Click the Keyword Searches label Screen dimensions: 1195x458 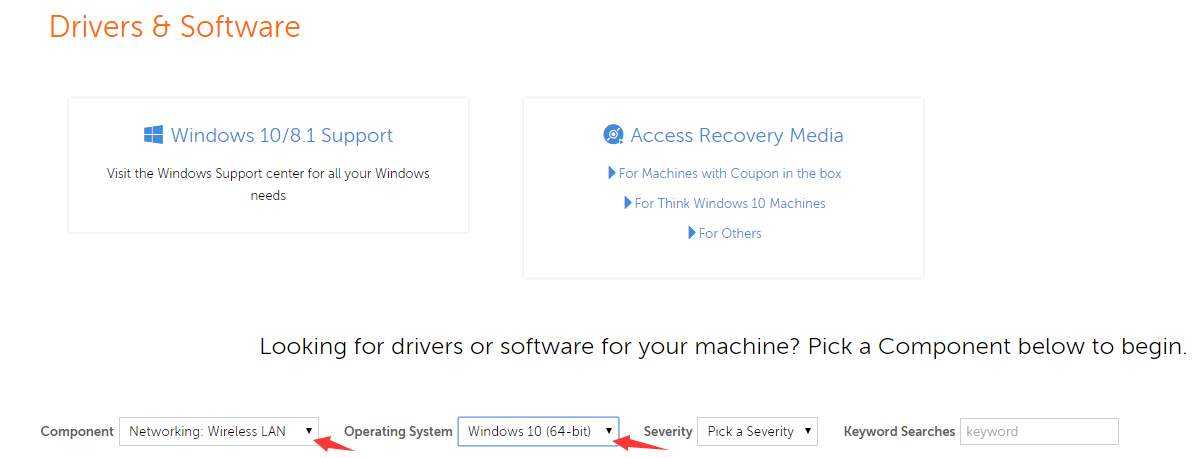pyautogui.click(x=899, y=431)
